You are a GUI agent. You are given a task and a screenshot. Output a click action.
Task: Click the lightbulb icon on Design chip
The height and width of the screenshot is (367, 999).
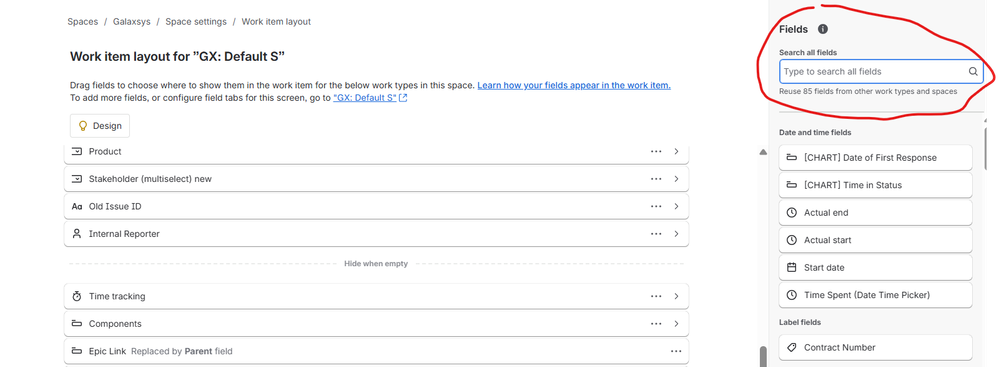click(82, 126)
